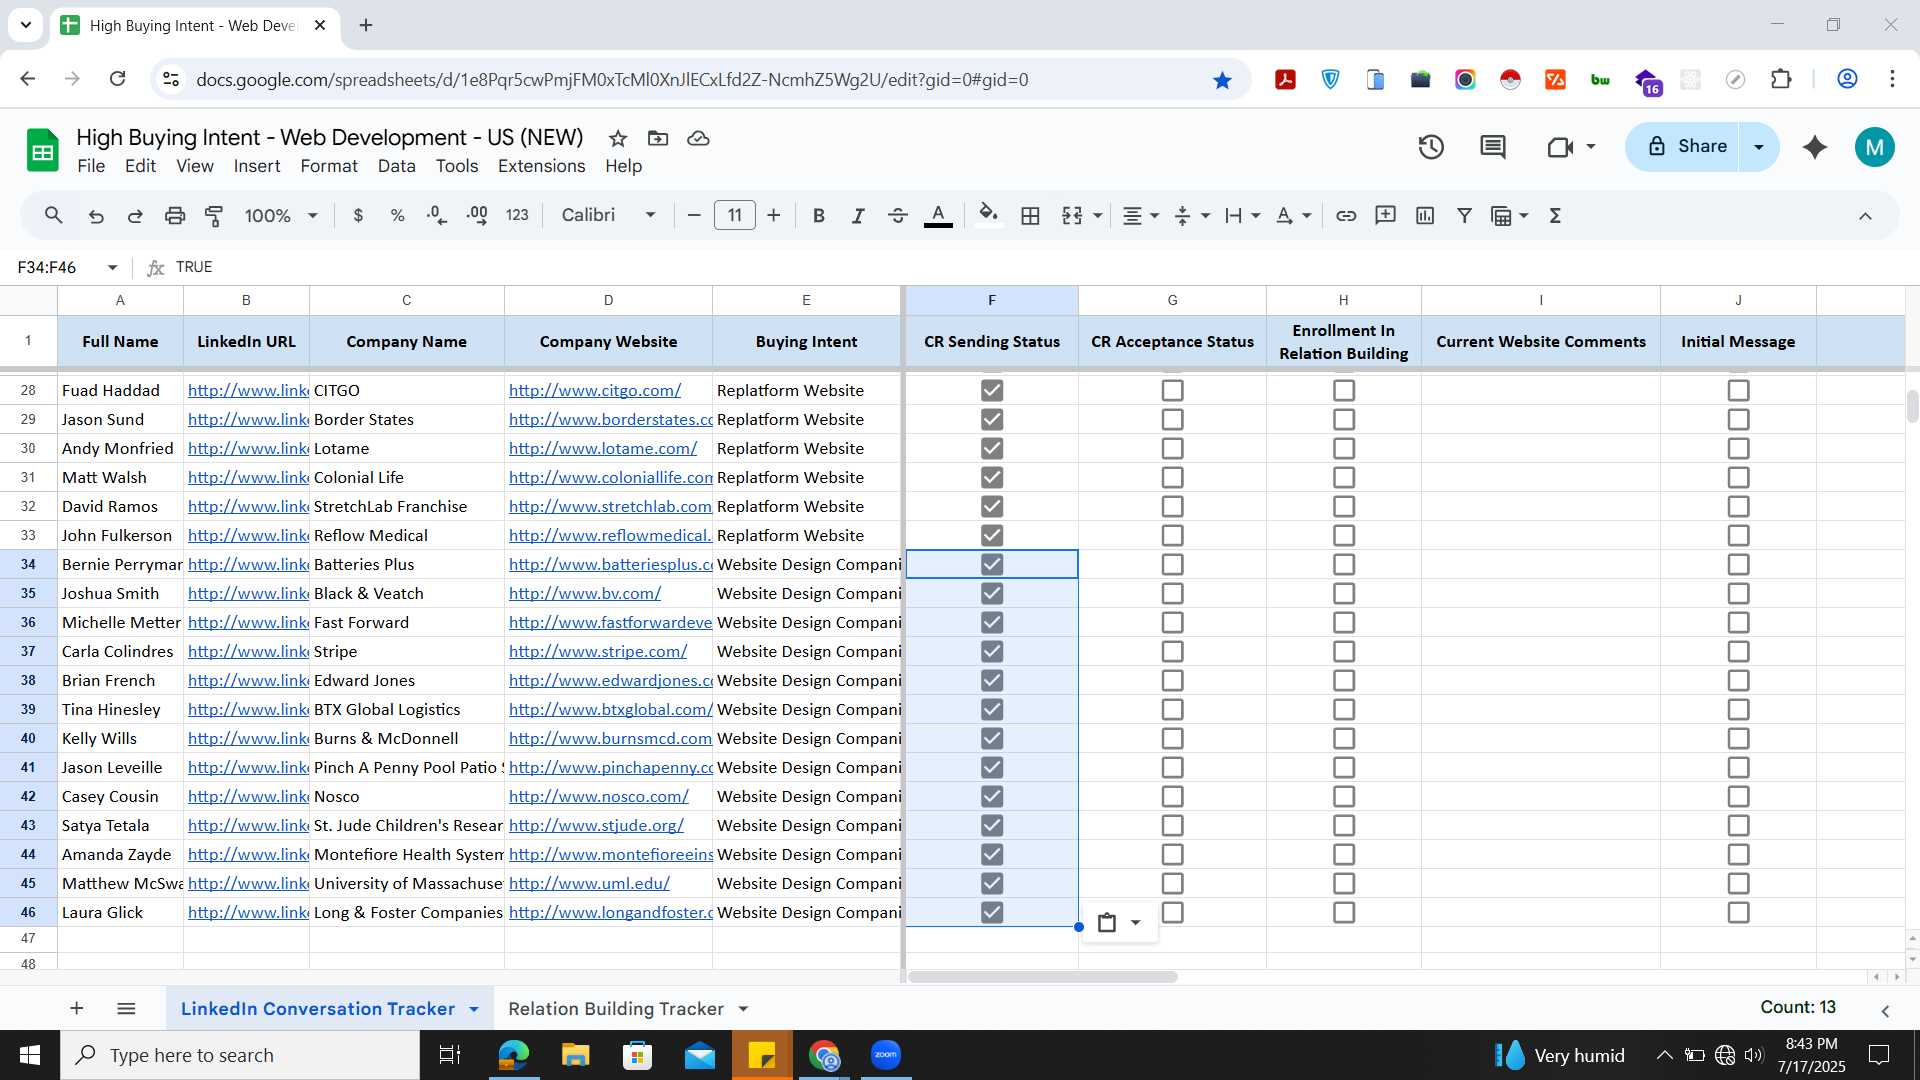
Task: Toggle bold formatting
Action: (x=819, y=216)
